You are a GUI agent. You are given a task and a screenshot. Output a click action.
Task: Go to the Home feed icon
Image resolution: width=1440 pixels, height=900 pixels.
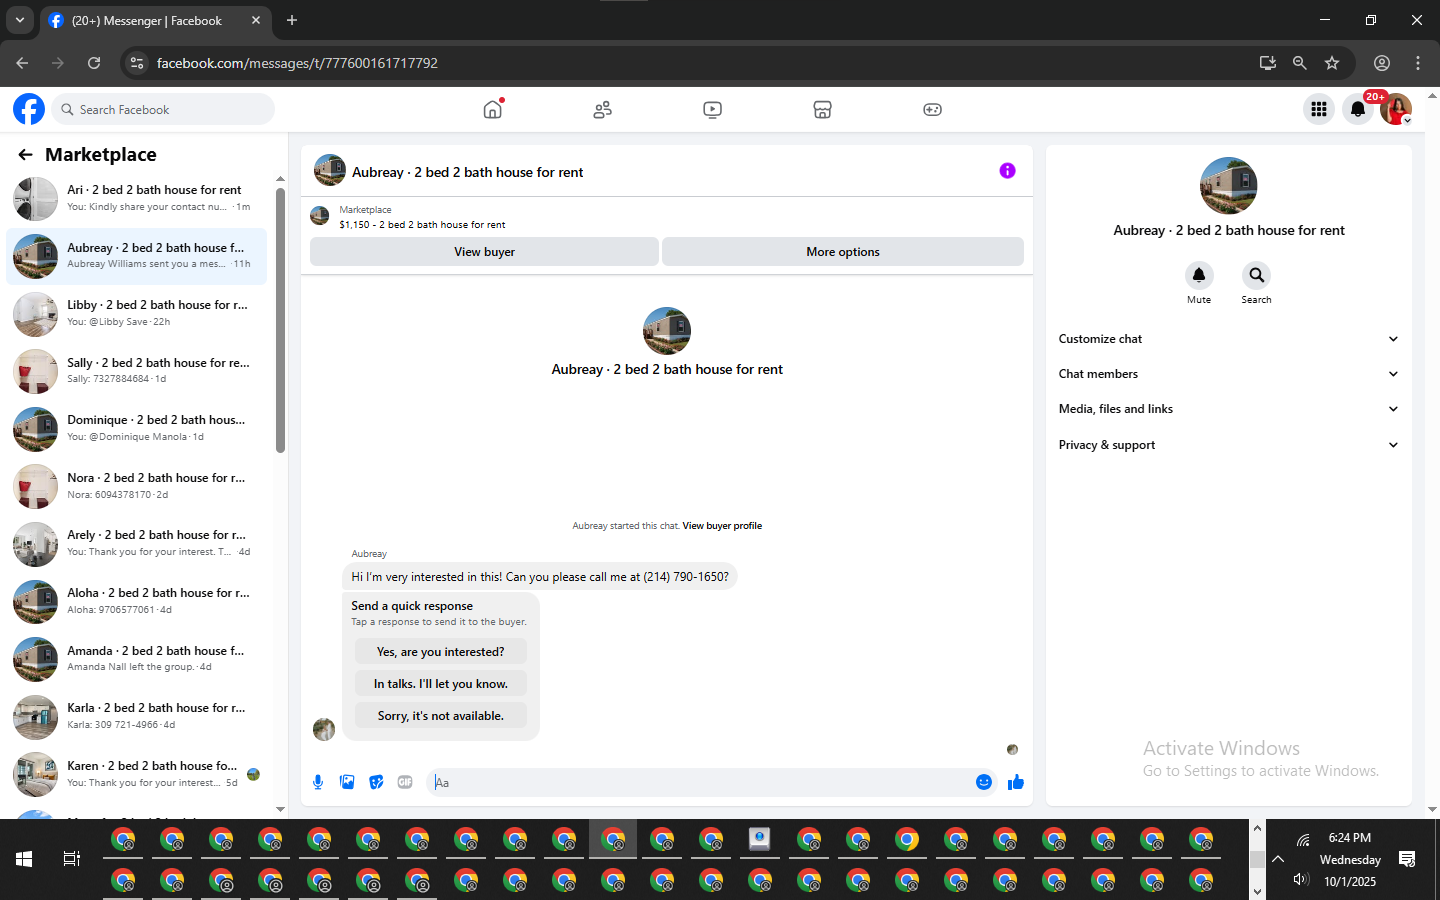pyautogui.click(x=492, y=109)
